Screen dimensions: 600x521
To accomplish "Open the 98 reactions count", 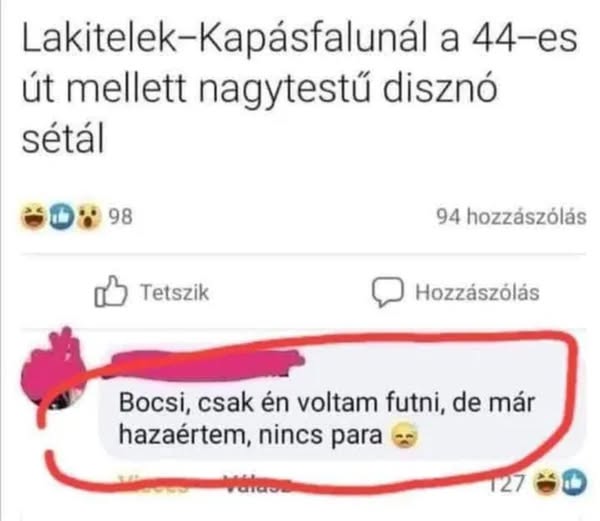I will (121, 217).
